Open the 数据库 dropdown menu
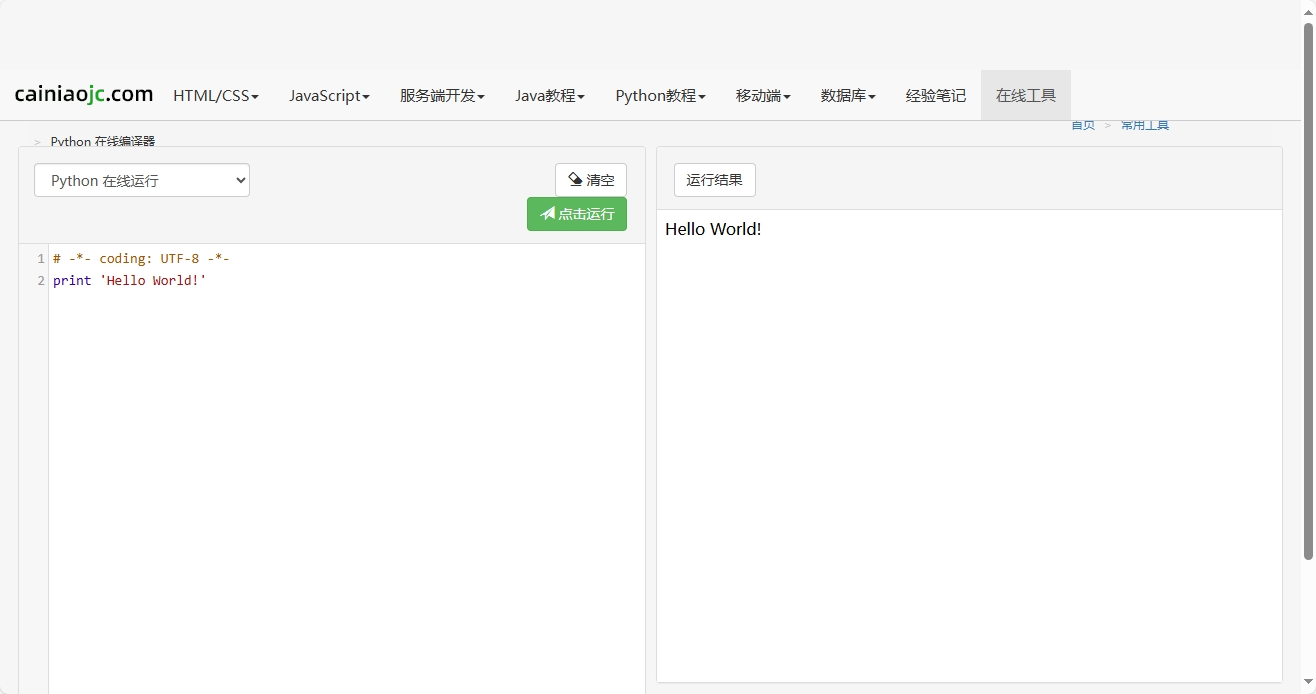Screen dimensions: 1316x694 coord(848,96)
